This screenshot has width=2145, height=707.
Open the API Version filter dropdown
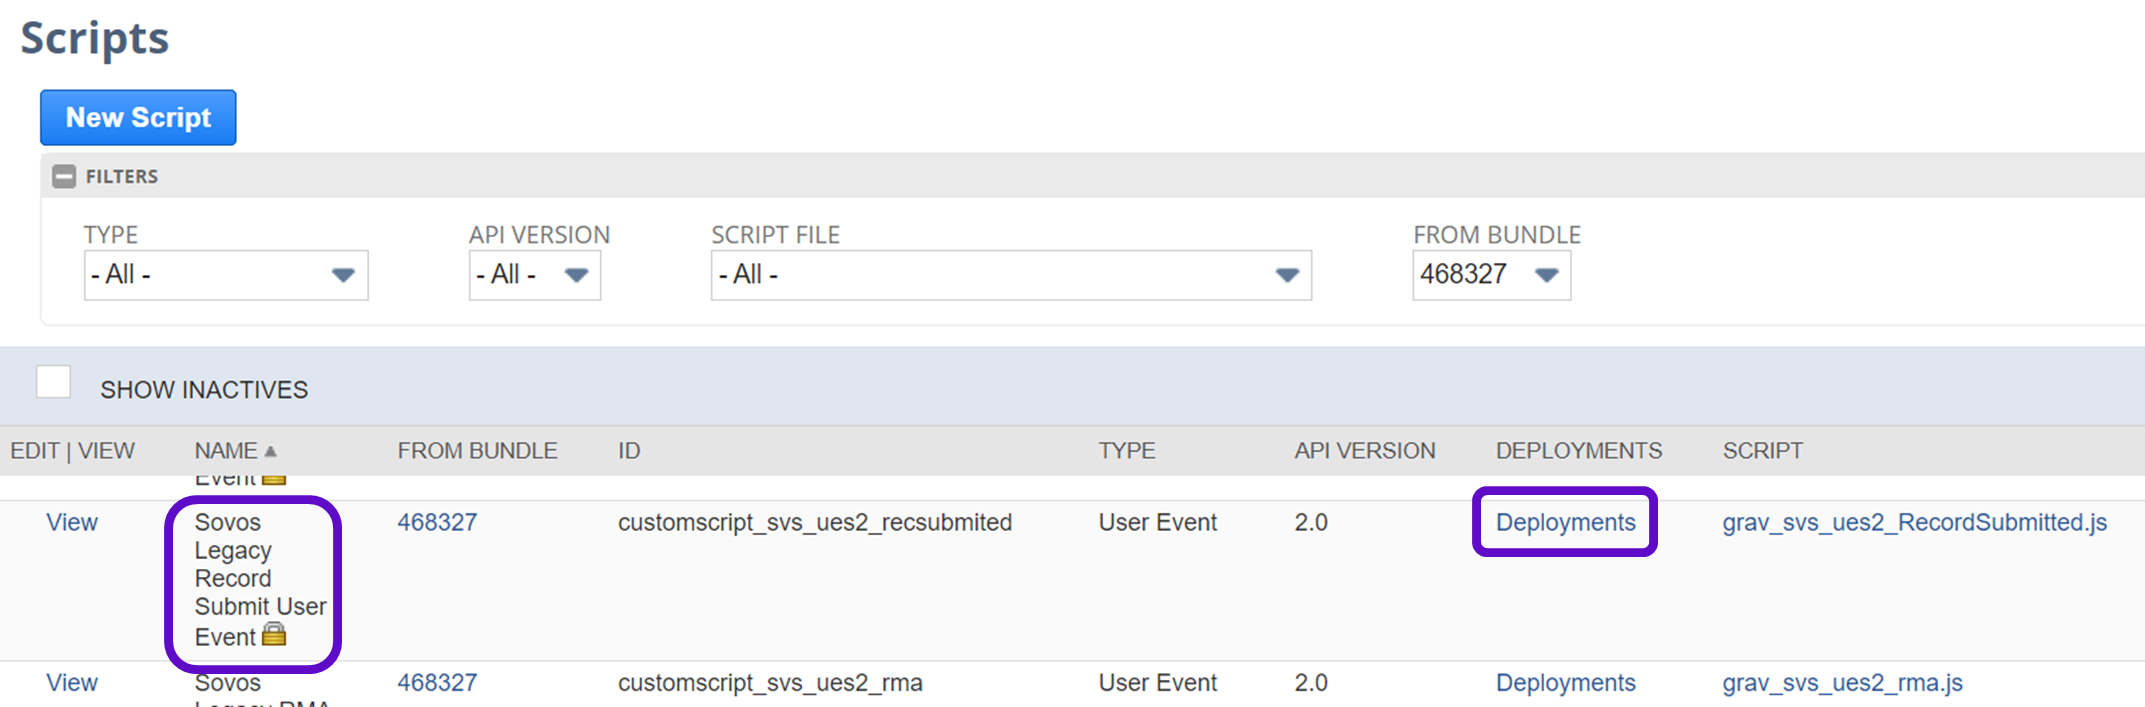coord(535,275)
